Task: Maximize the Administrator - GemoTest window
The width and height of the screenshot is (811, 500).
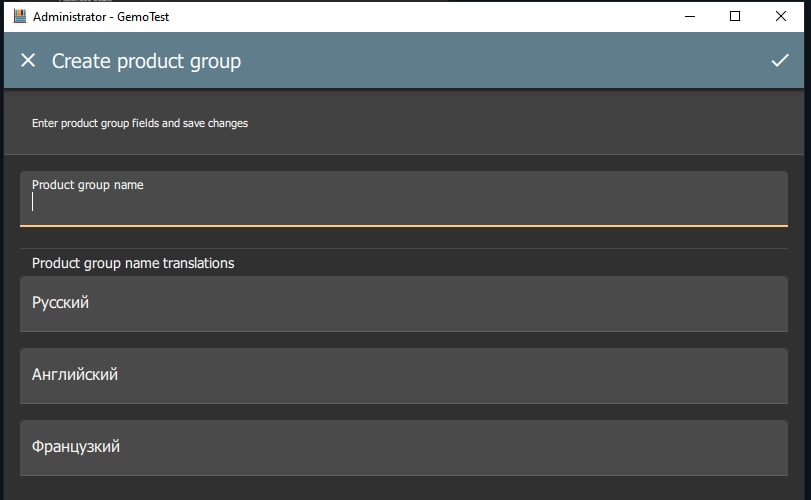Action: tap(734, 17)
